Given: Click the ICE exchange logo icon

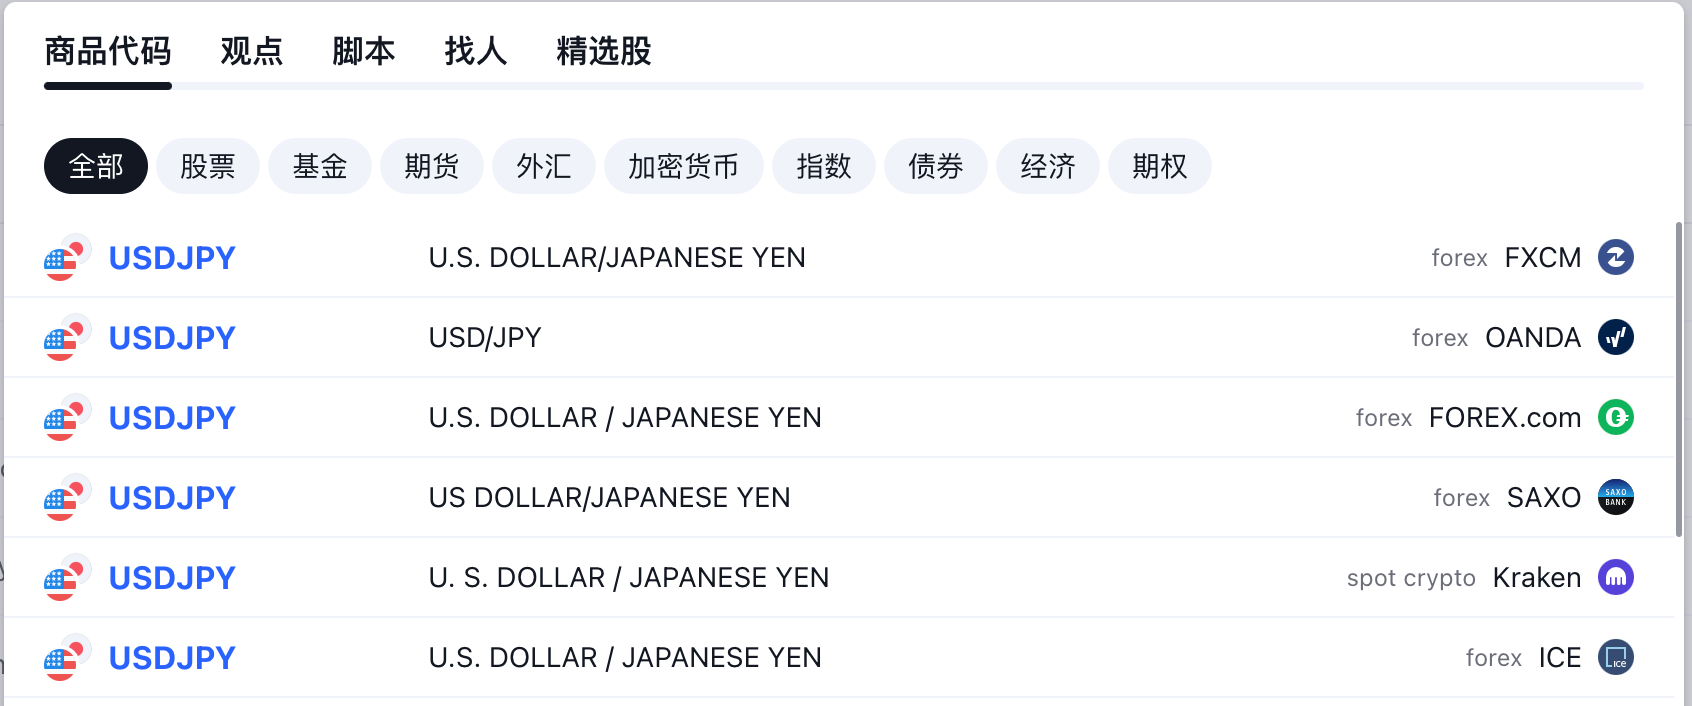Looking at the screenshot, I should click(x=1616, y=657).
